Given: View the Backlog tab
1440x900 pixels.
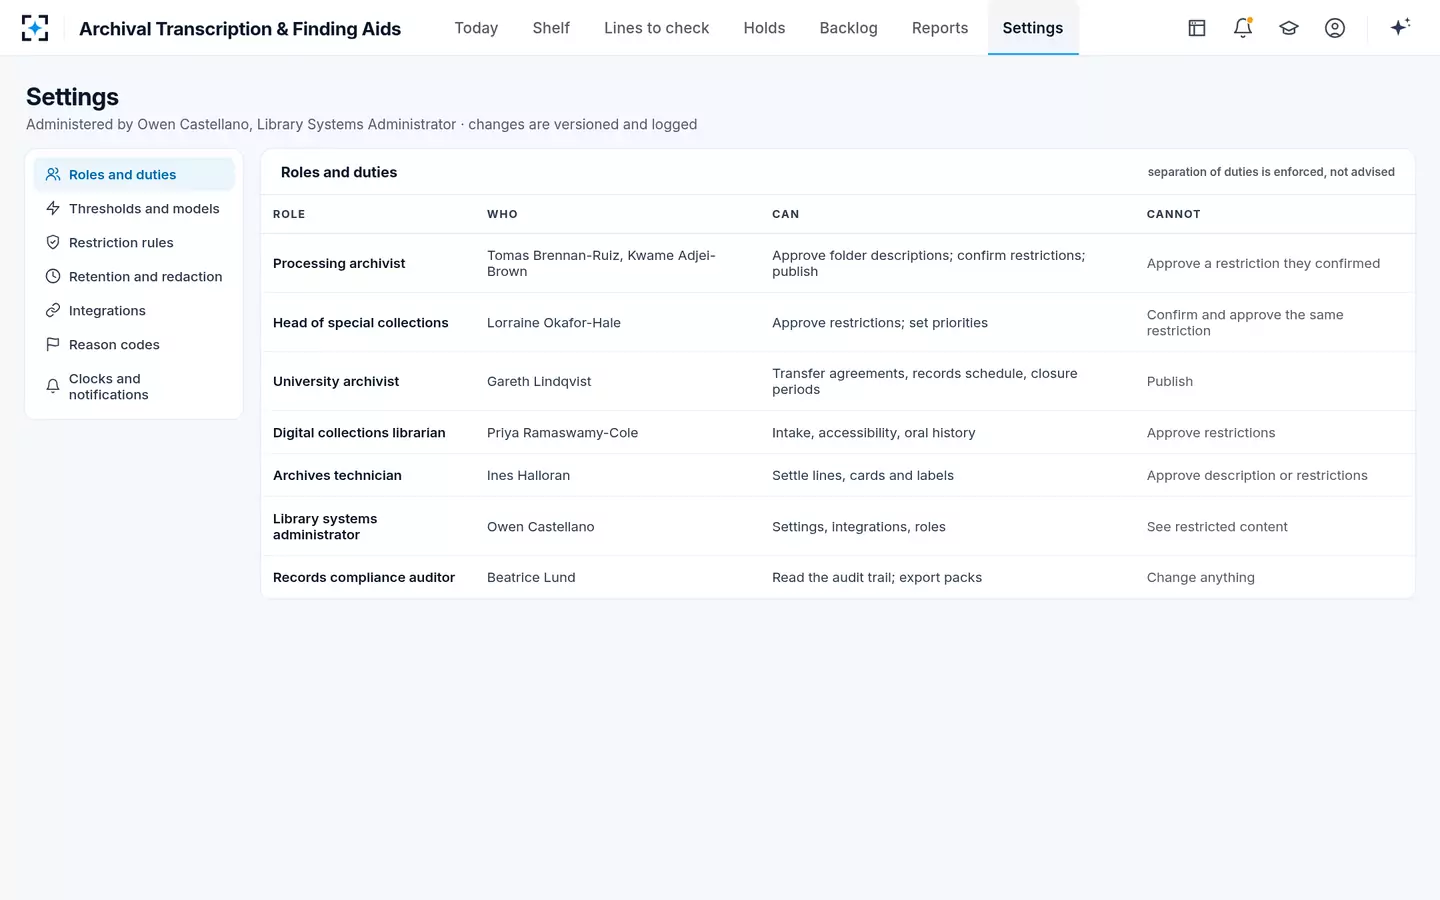Looking at the screenshot, I should point(848,28).
